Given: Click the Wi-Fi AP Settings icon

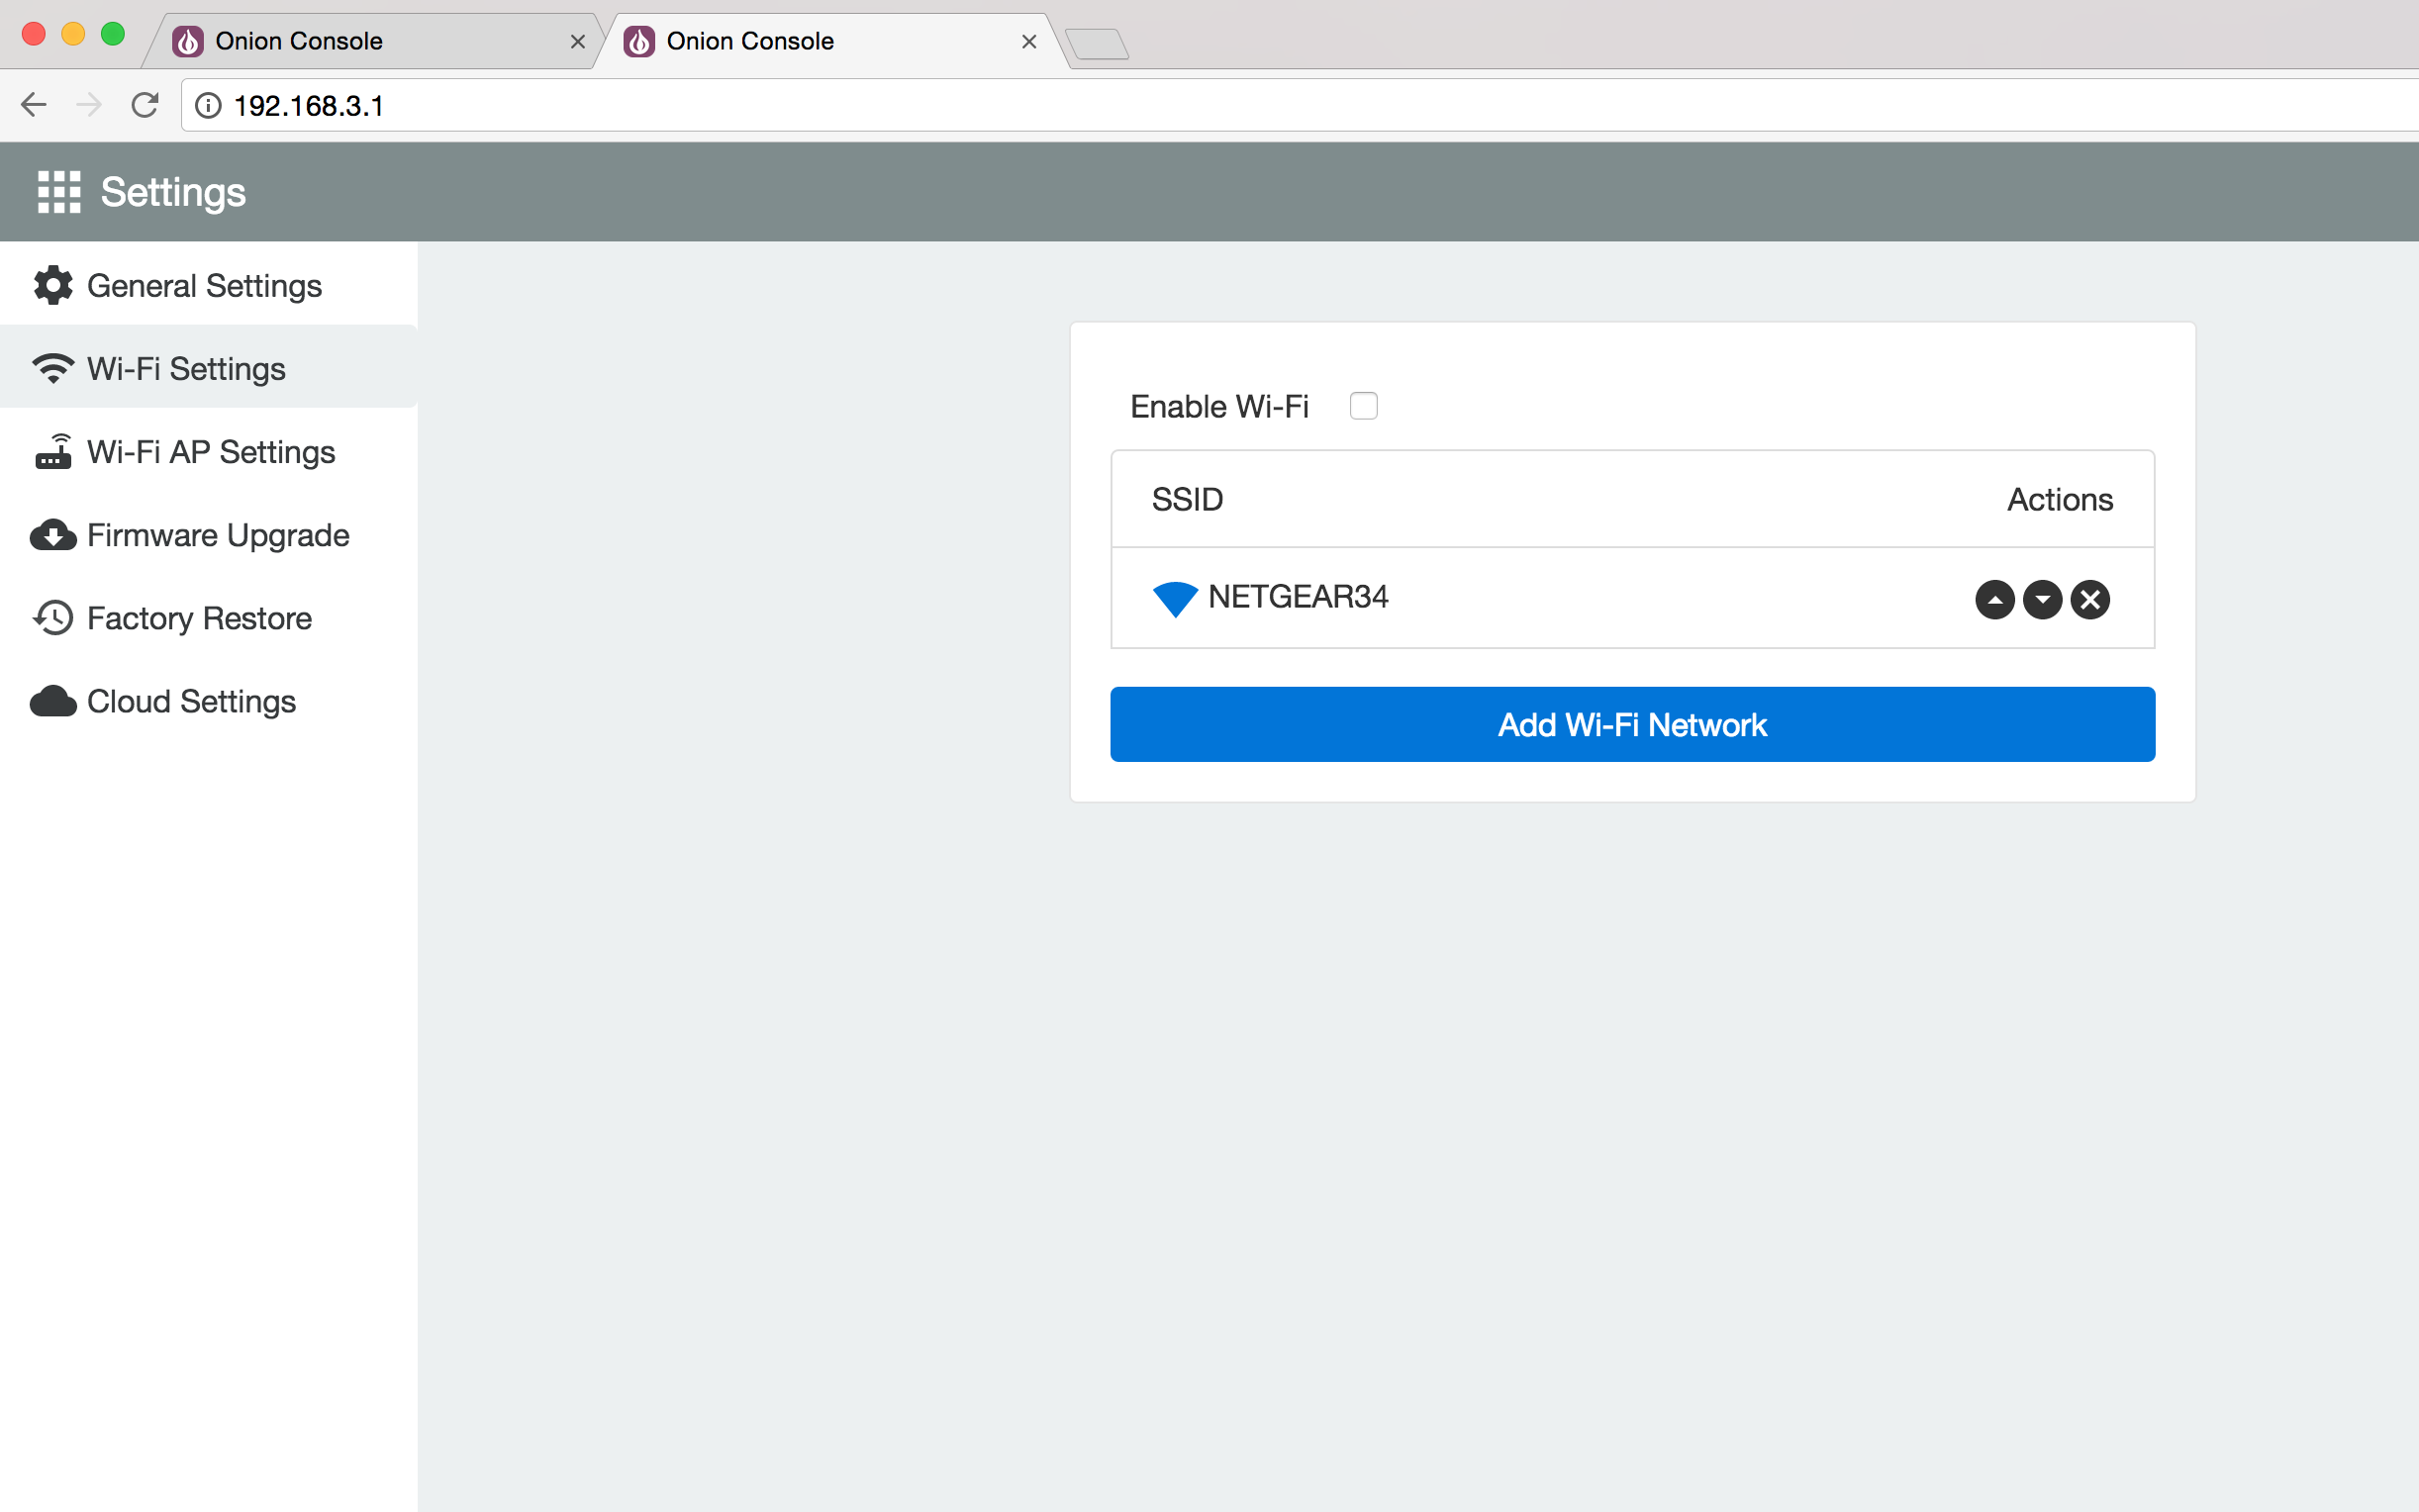Looking at the screenshot, I should pyautogui.click(x=50, y=449).
